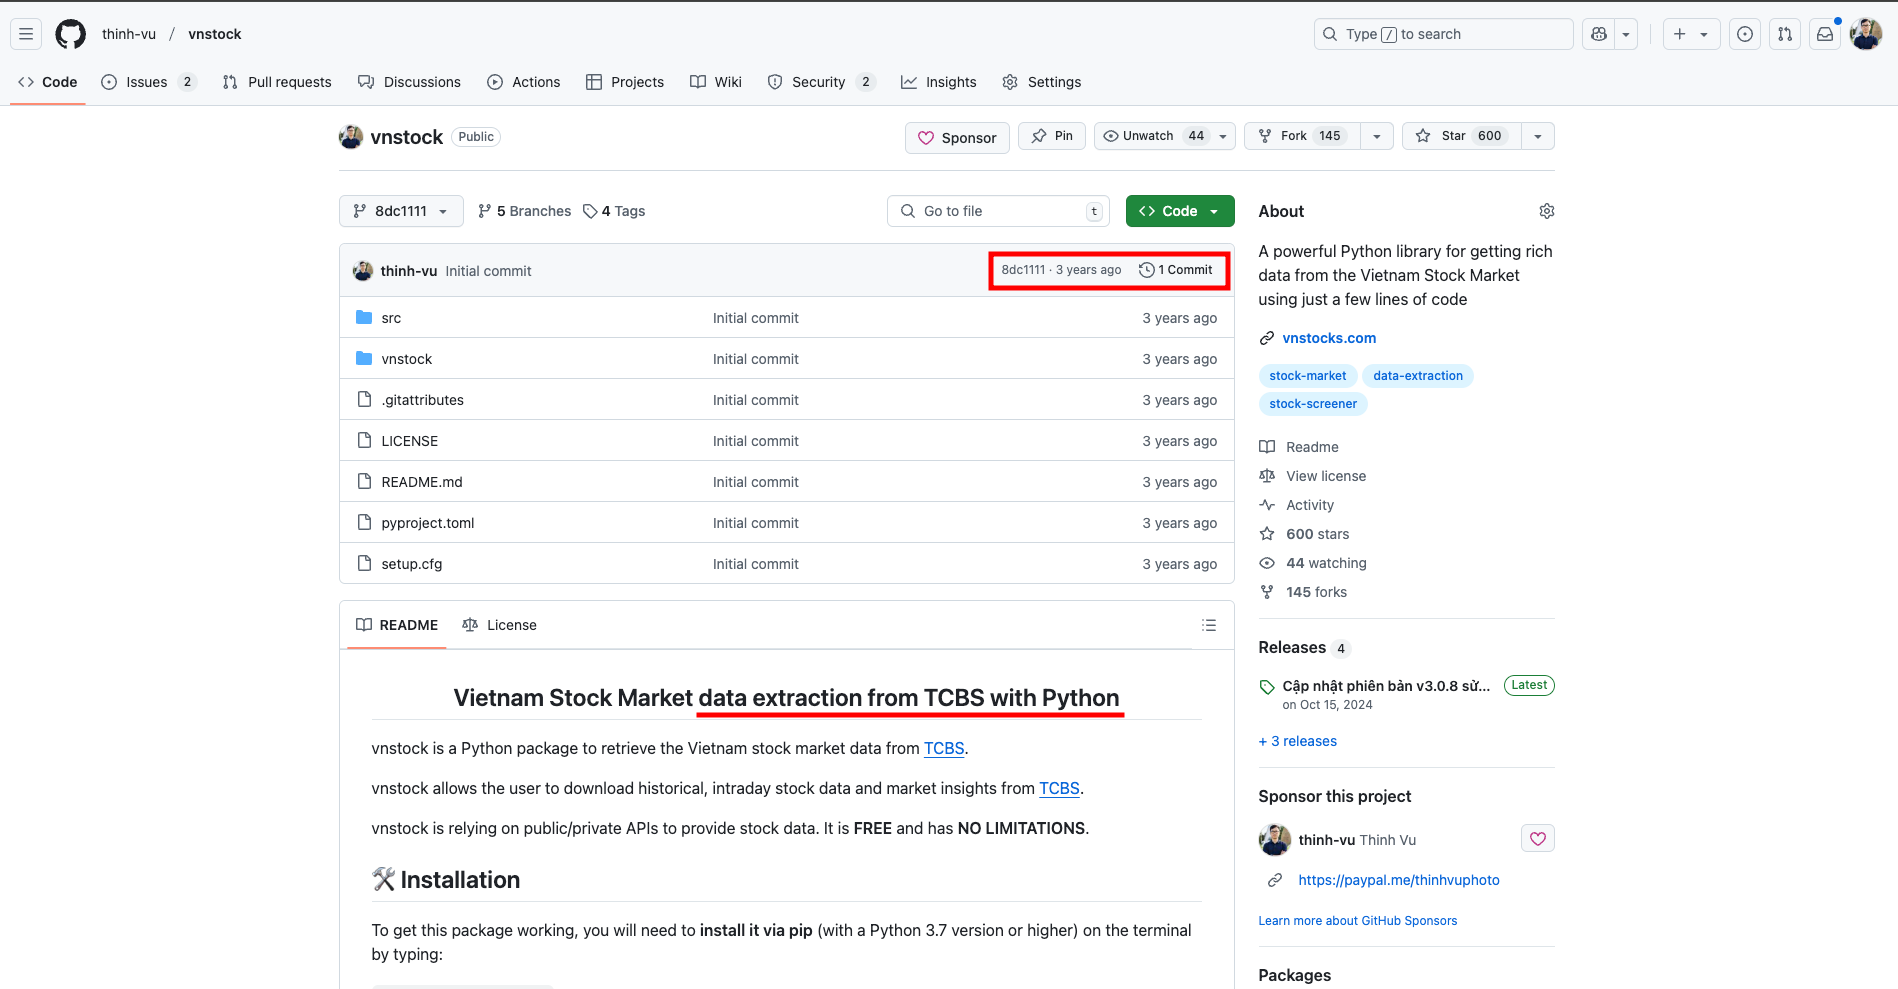Open the Copilot chat icon in the header
This screenshot has width=1898, height=989.
[1597, 33]
